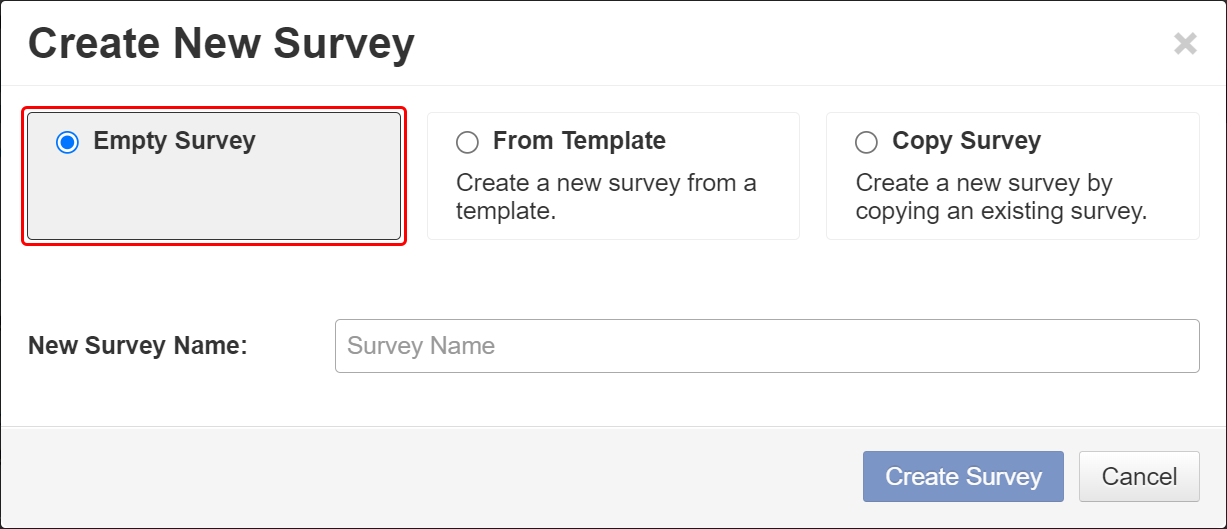
Task: Close the Create New Survey dialog
Action: coord(1185,44)
